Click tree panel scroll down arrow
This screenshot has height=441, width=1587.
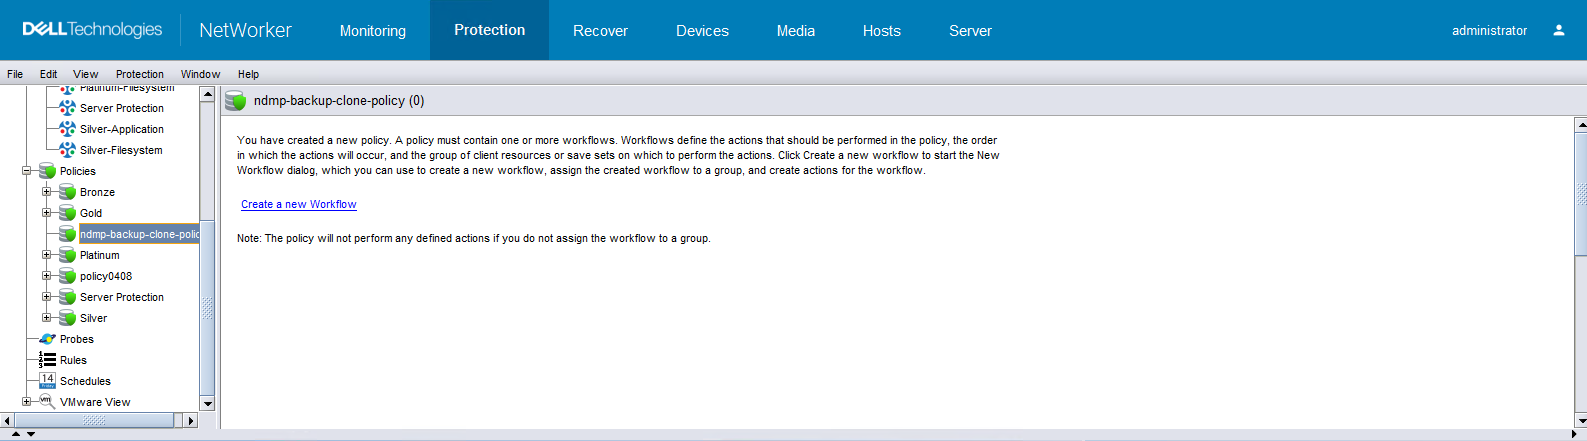[x=207, y=404]
